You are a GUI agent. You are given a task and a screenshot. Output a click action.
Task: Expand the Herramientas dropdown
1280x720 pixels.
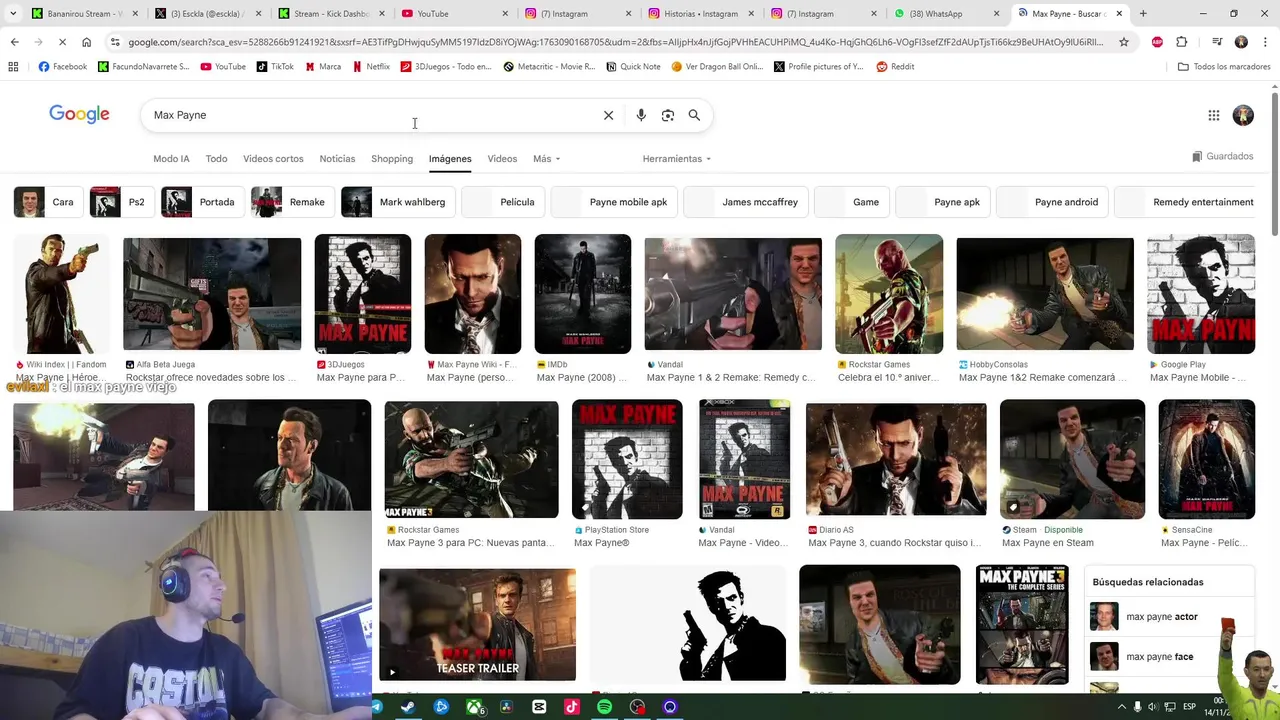pos(677,159)
